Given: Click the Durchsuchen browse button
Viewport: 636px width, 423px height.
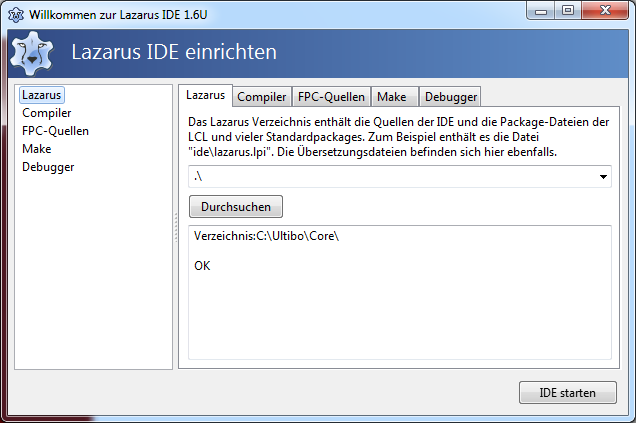Looking at the screenshot, I should coord(236,207).
